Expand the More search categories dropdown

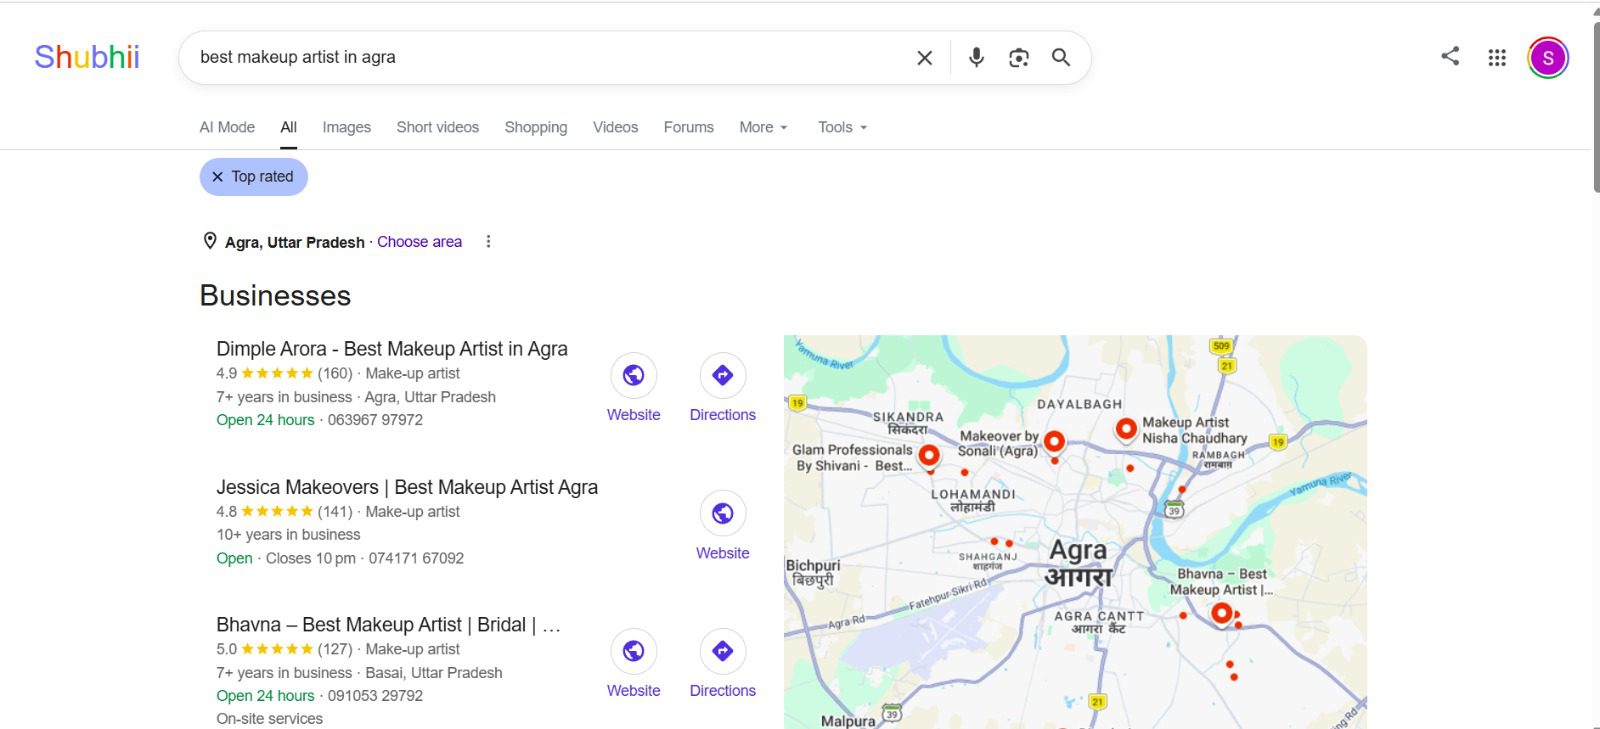pyautogui.click(x=764, y=127)
